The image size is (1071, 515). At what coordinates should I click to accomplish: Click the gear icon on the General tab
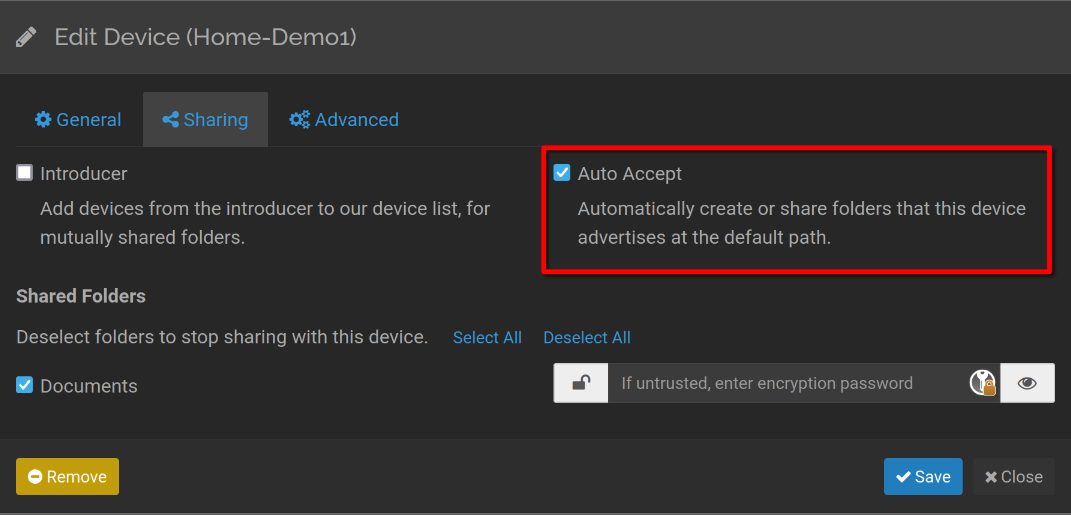click(43, 120)
